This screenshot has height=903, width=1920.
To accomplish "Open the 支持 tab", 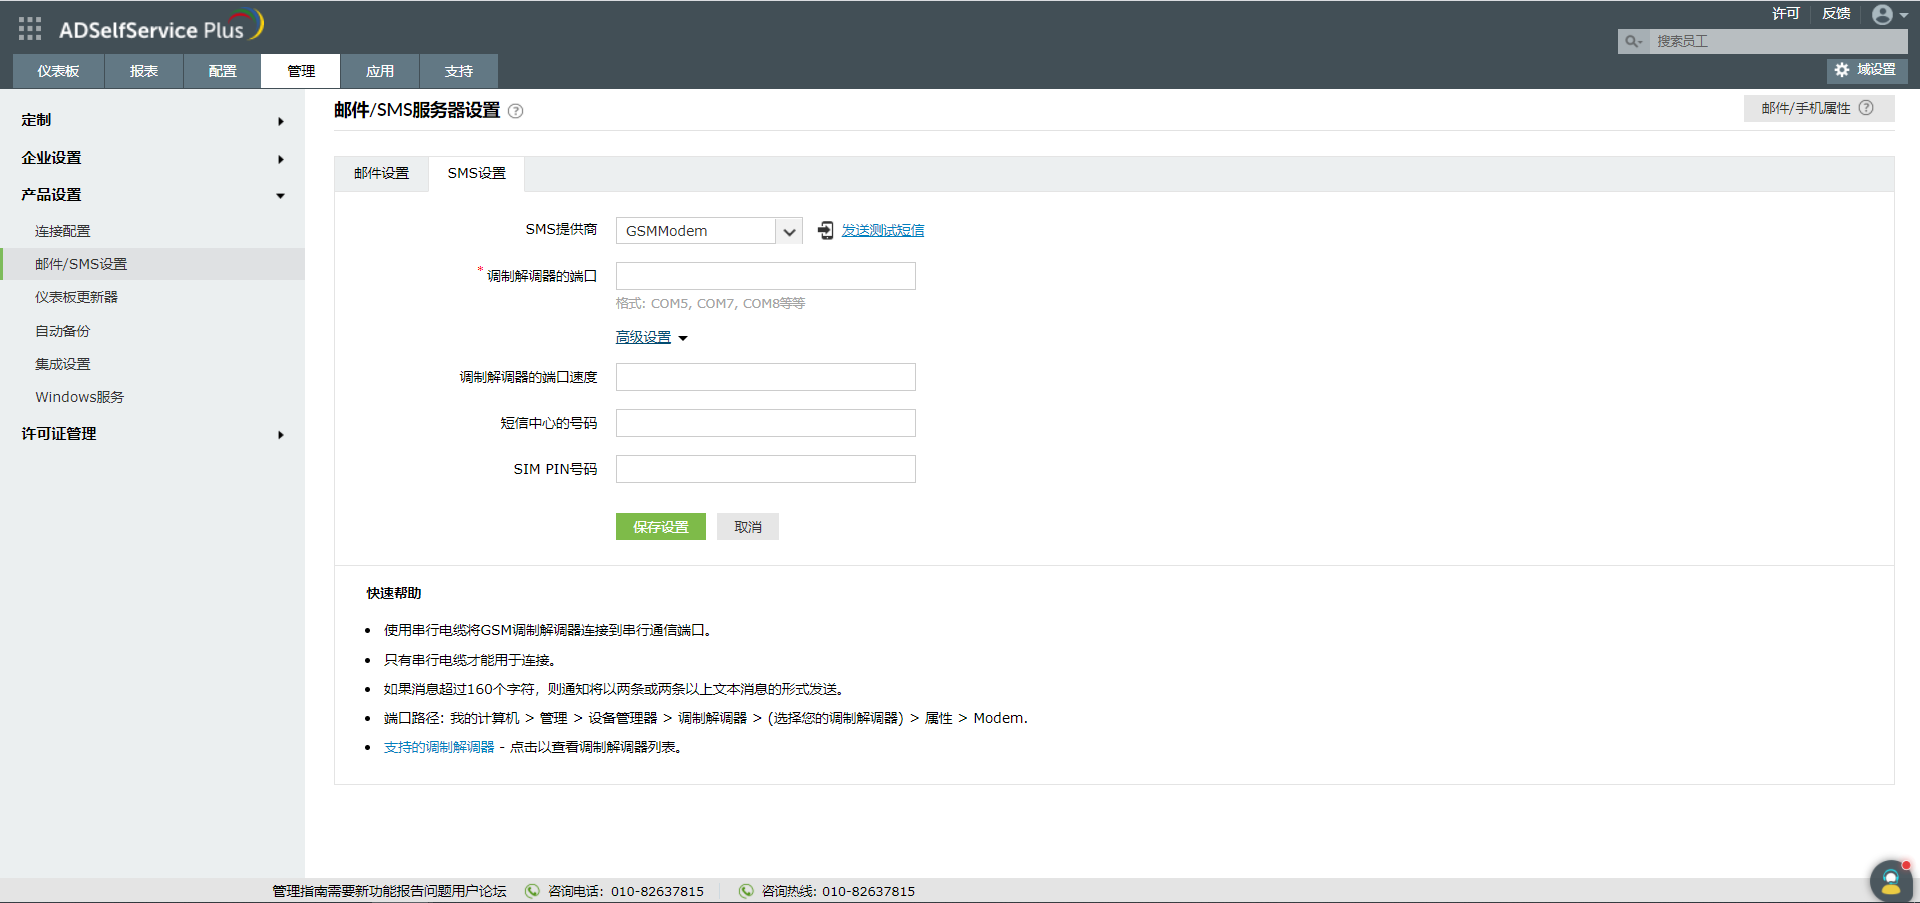I will pos(459,71).
